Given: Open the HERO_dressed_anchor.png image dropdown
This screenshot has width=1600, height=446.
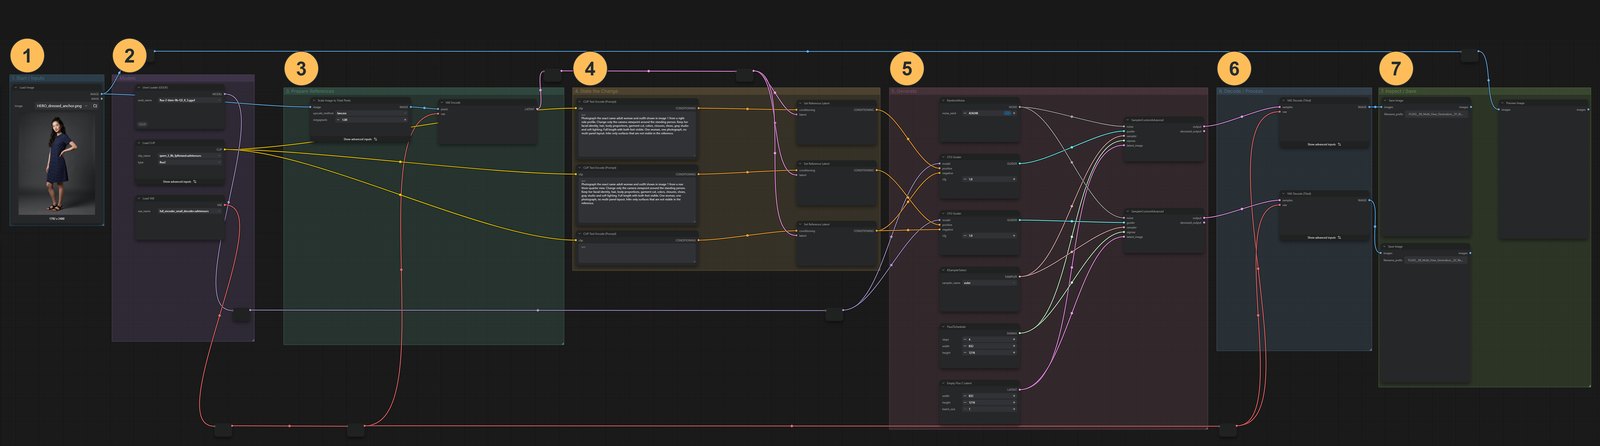Looking at the screenshot, I should click(x=62, y=106).
